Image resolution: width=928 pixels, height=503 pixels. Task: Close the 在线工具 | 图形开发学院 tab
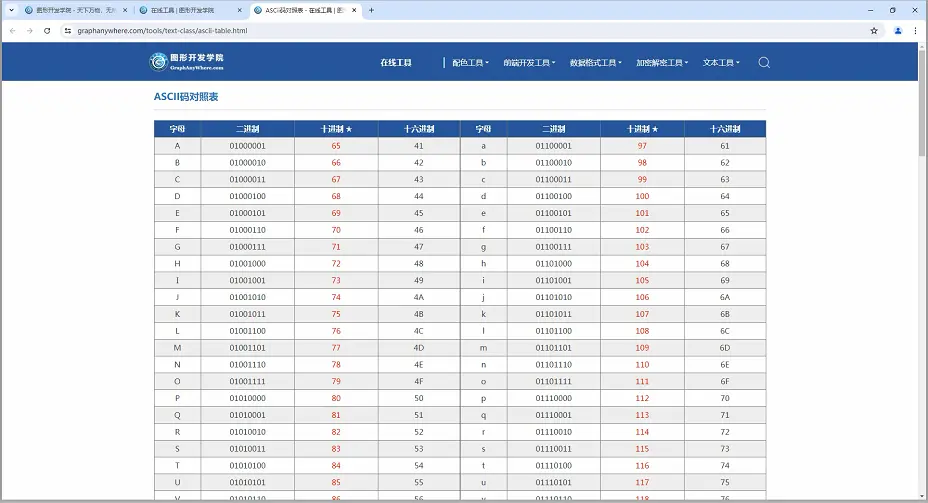(x=239, y=10)
